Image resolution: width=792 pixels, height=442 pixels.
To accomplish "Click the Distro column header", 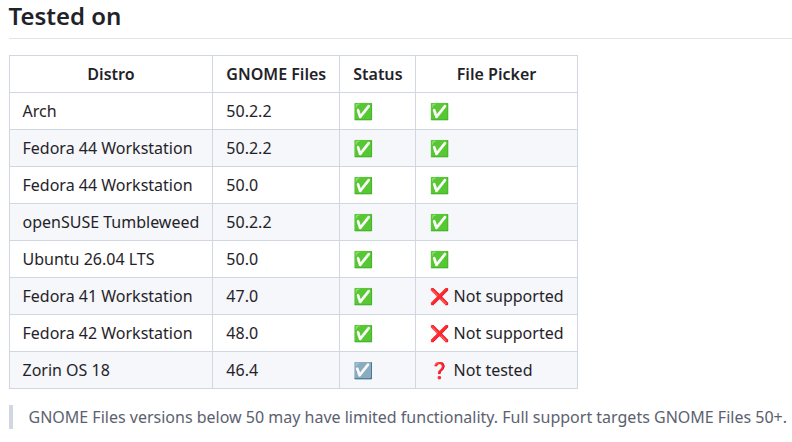I will click(111, 74).
